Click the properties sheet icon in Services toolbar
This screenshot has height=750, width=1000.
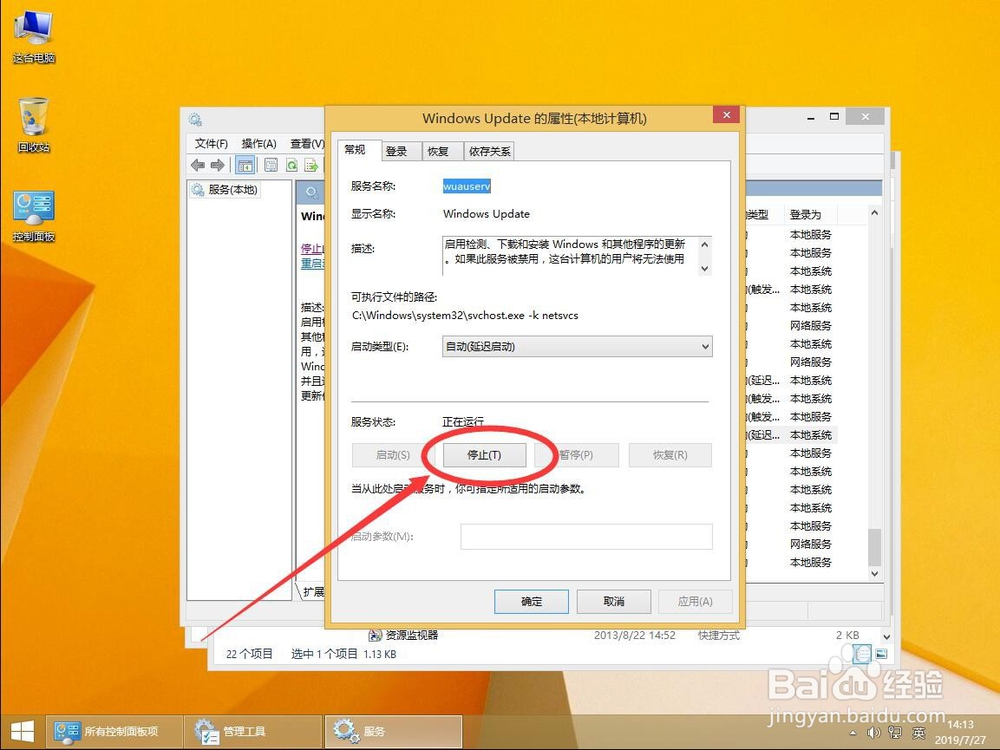[271, 165]
